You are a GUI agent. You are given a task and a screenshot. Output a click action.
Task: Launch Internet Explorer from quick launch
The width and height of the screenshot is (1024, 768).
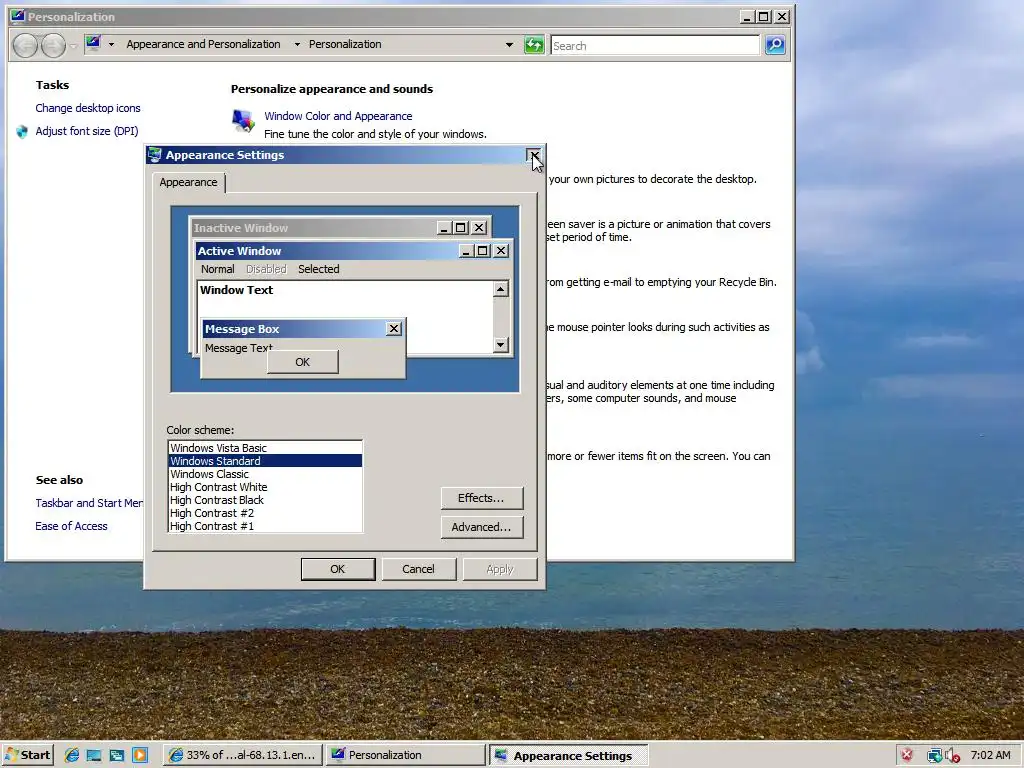72,755
